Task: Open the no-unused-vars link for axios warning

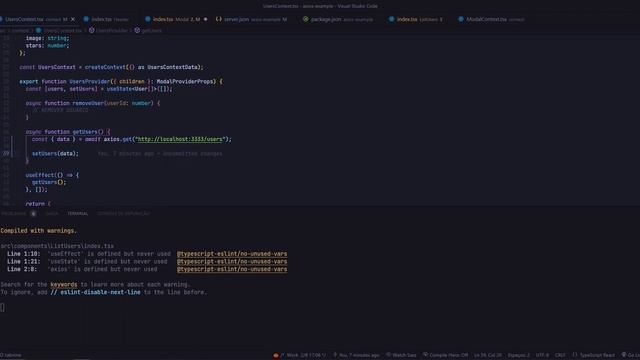Action: [232, 269]
